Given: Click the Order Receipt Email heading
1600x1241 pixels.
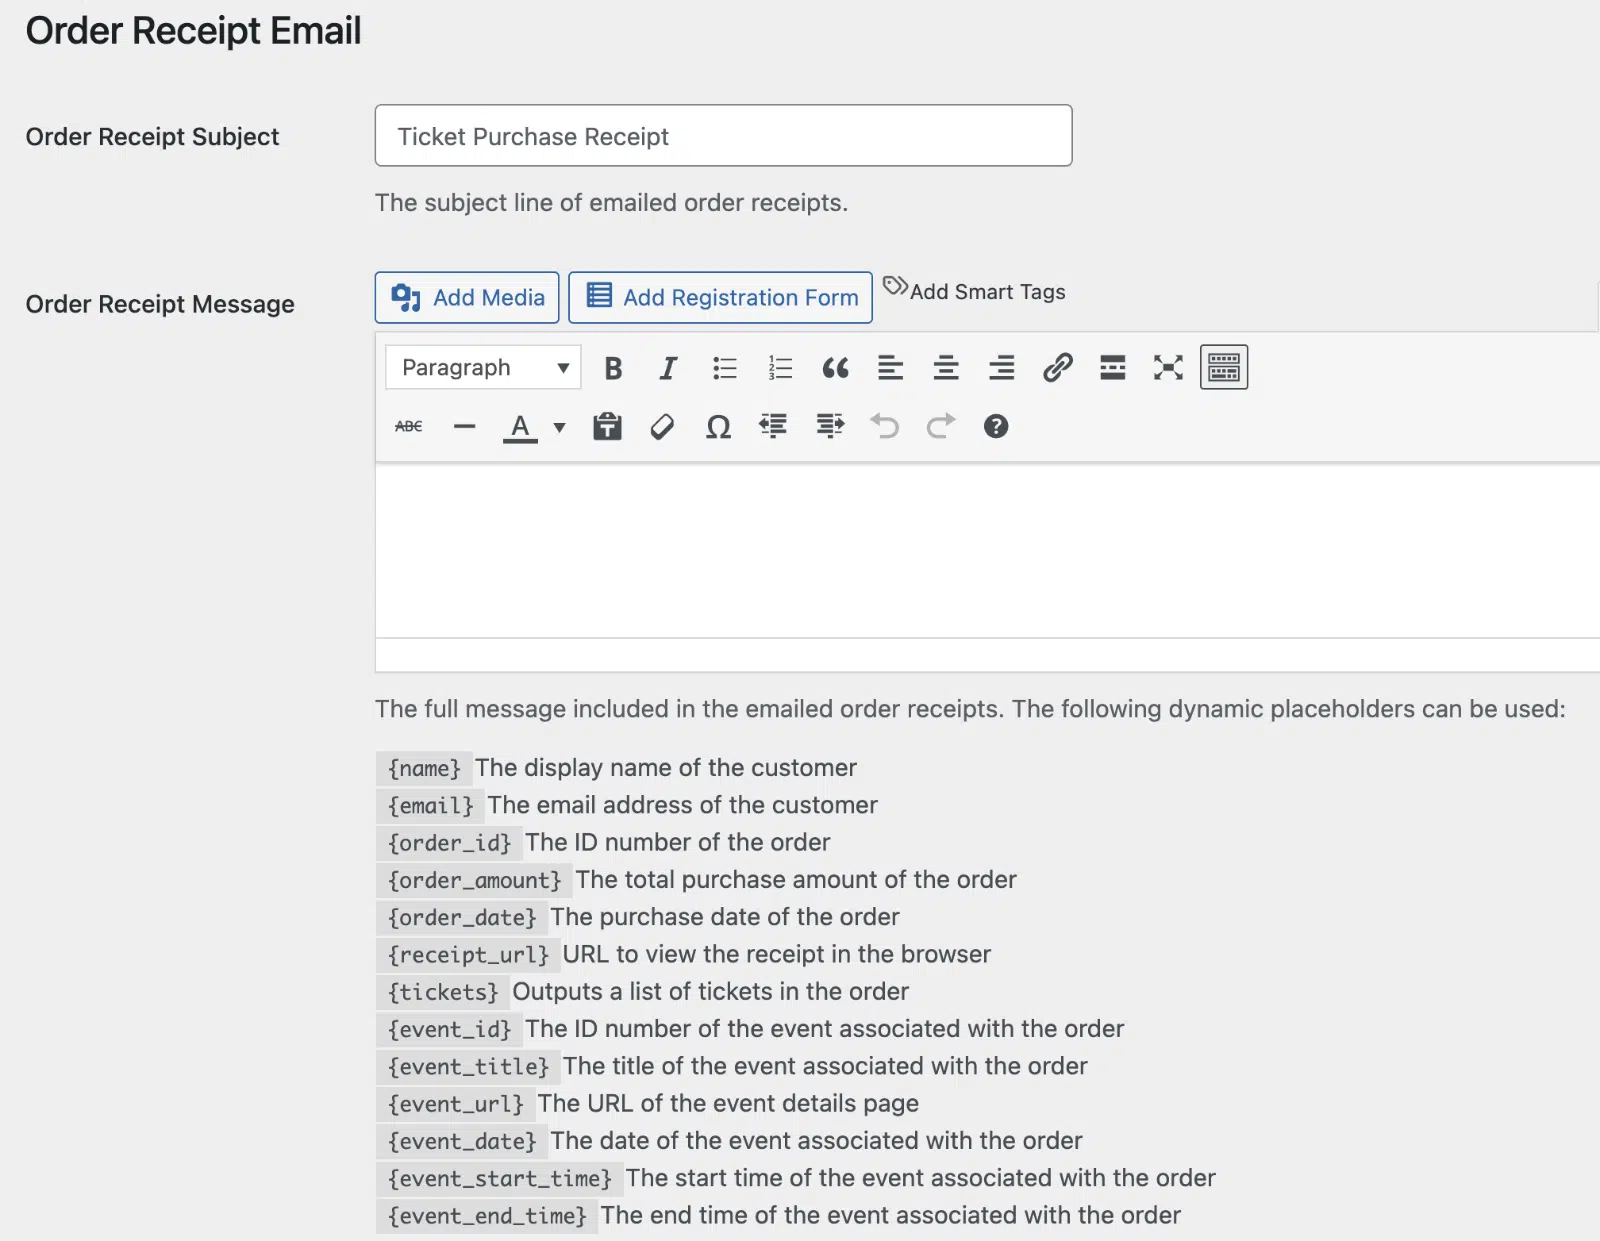Looking at the screenshot, I should pos(193,31).
